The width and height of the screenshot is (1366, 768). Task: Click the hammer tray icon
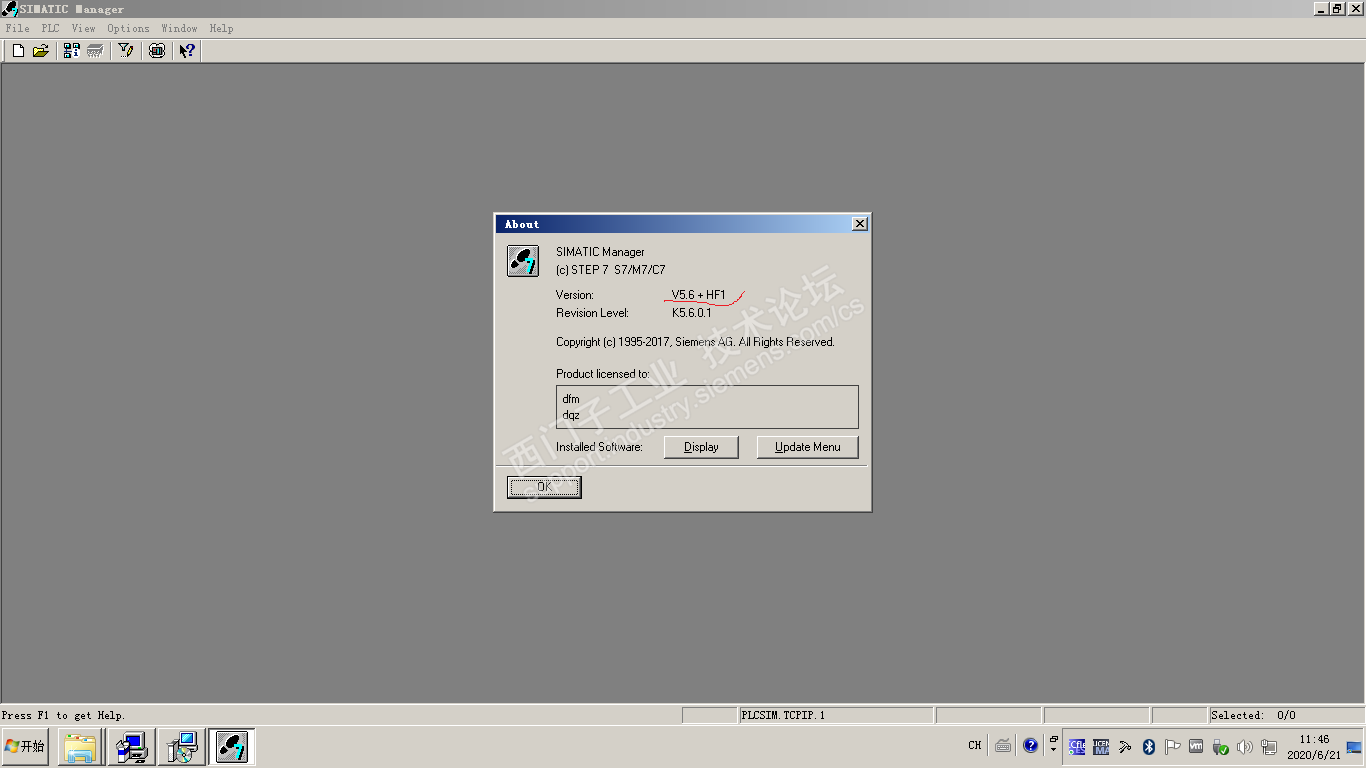pyautogui.click(x=1125, y=746)
